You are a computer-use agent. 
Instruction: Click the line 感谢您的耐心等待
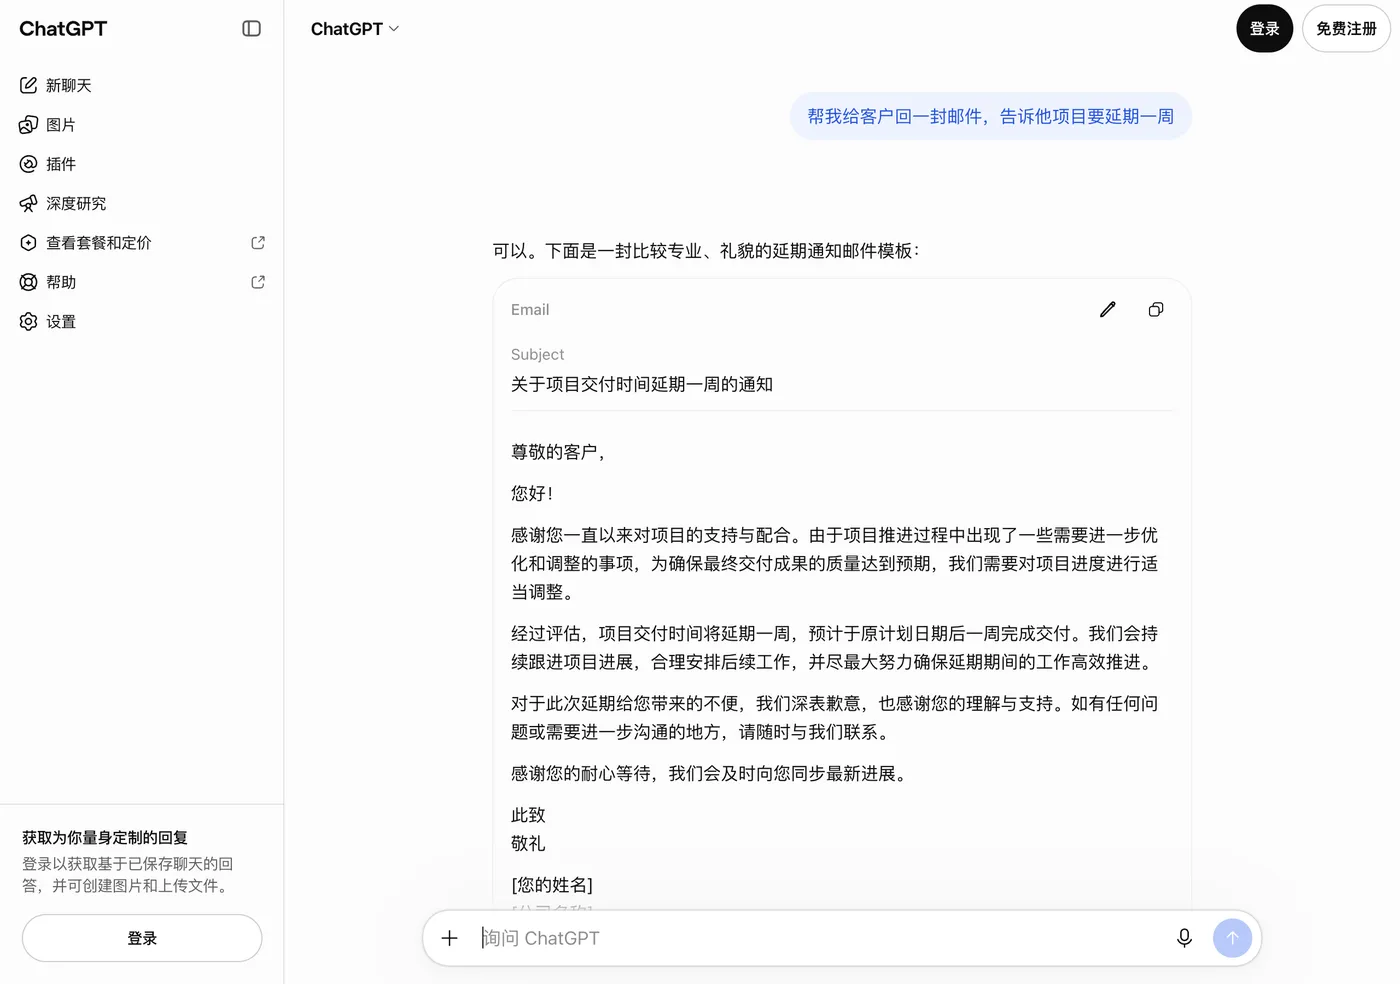(x=711, y=774)
